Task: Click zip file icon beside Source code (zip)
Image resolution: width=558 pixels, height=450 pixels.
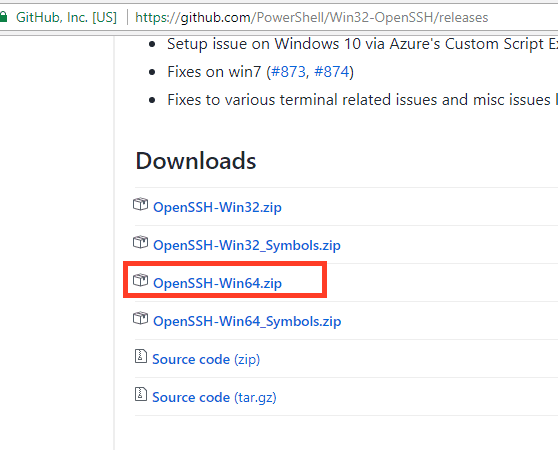Action: pyautogui.click(x=141, y=356)
